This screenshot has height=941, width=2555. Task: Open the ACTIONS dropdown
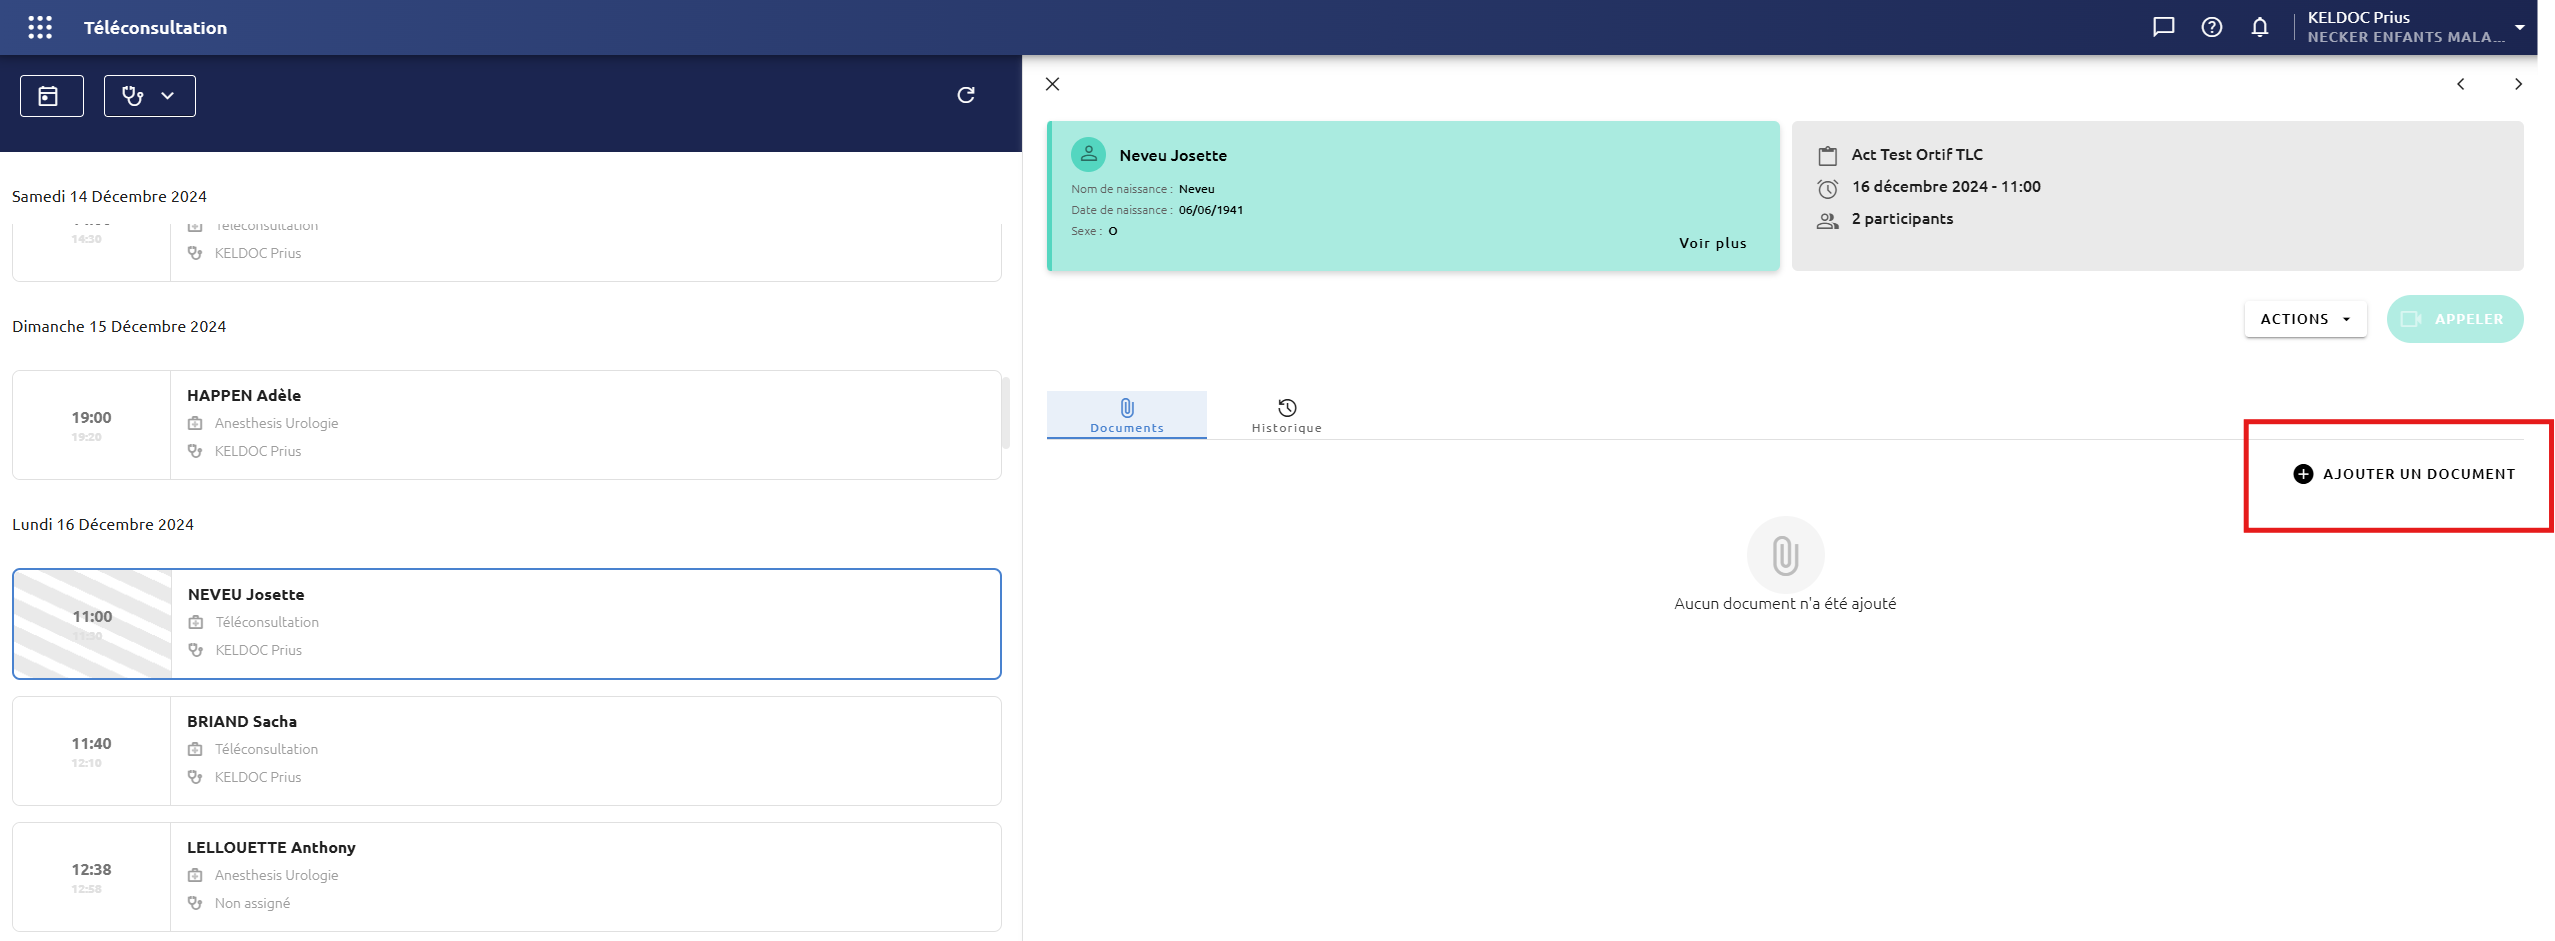pos(2305,319)
